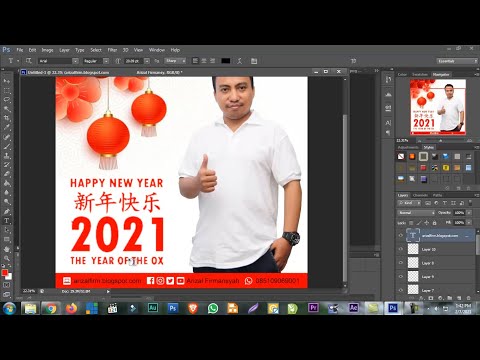Switch to the Channels tab
Screen dimensions: 480x360
tap(420, 195)
